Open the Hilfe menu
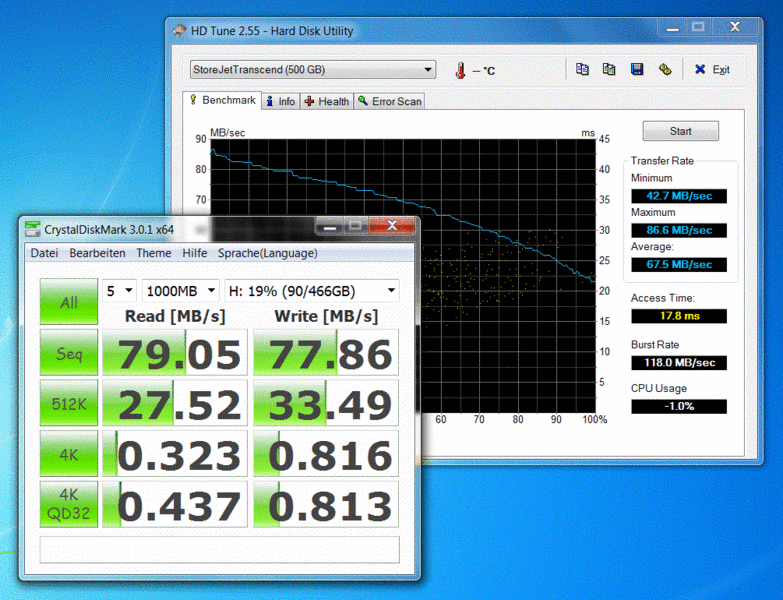Viewport: 783px width, 600px height. (x=194, y=253)
